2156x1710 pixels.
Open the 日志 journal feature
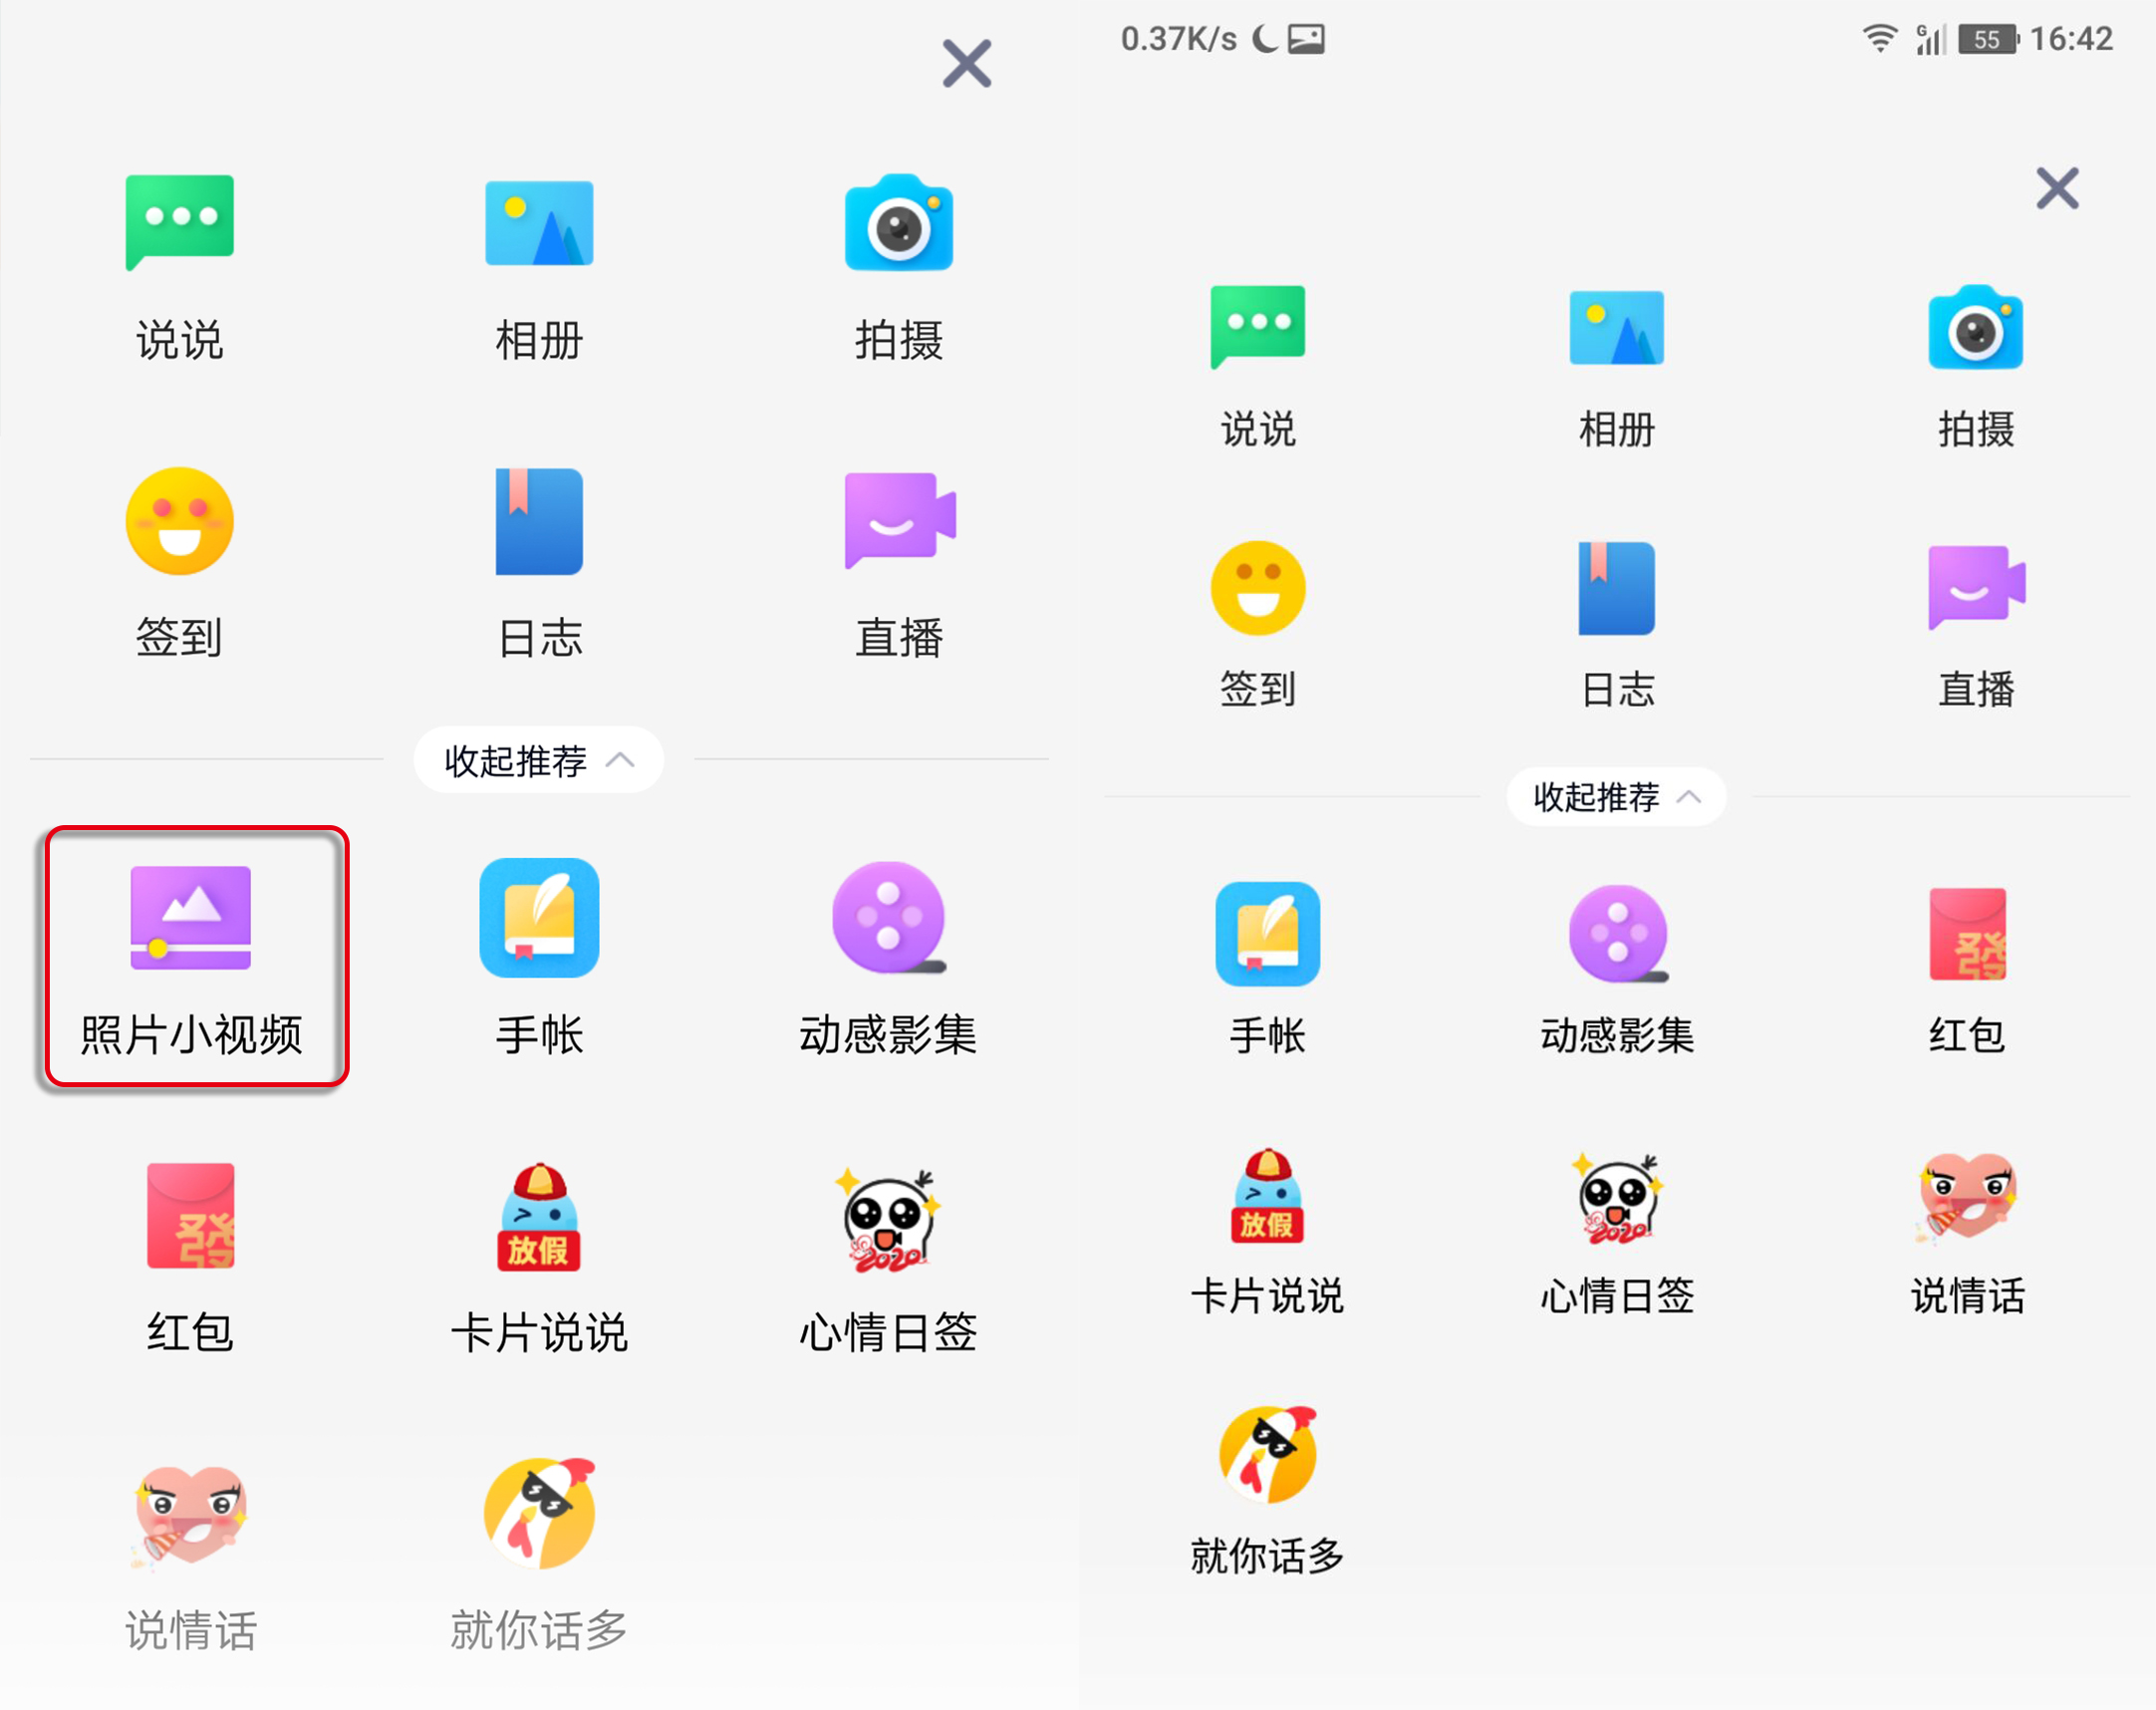coord(538,560)
